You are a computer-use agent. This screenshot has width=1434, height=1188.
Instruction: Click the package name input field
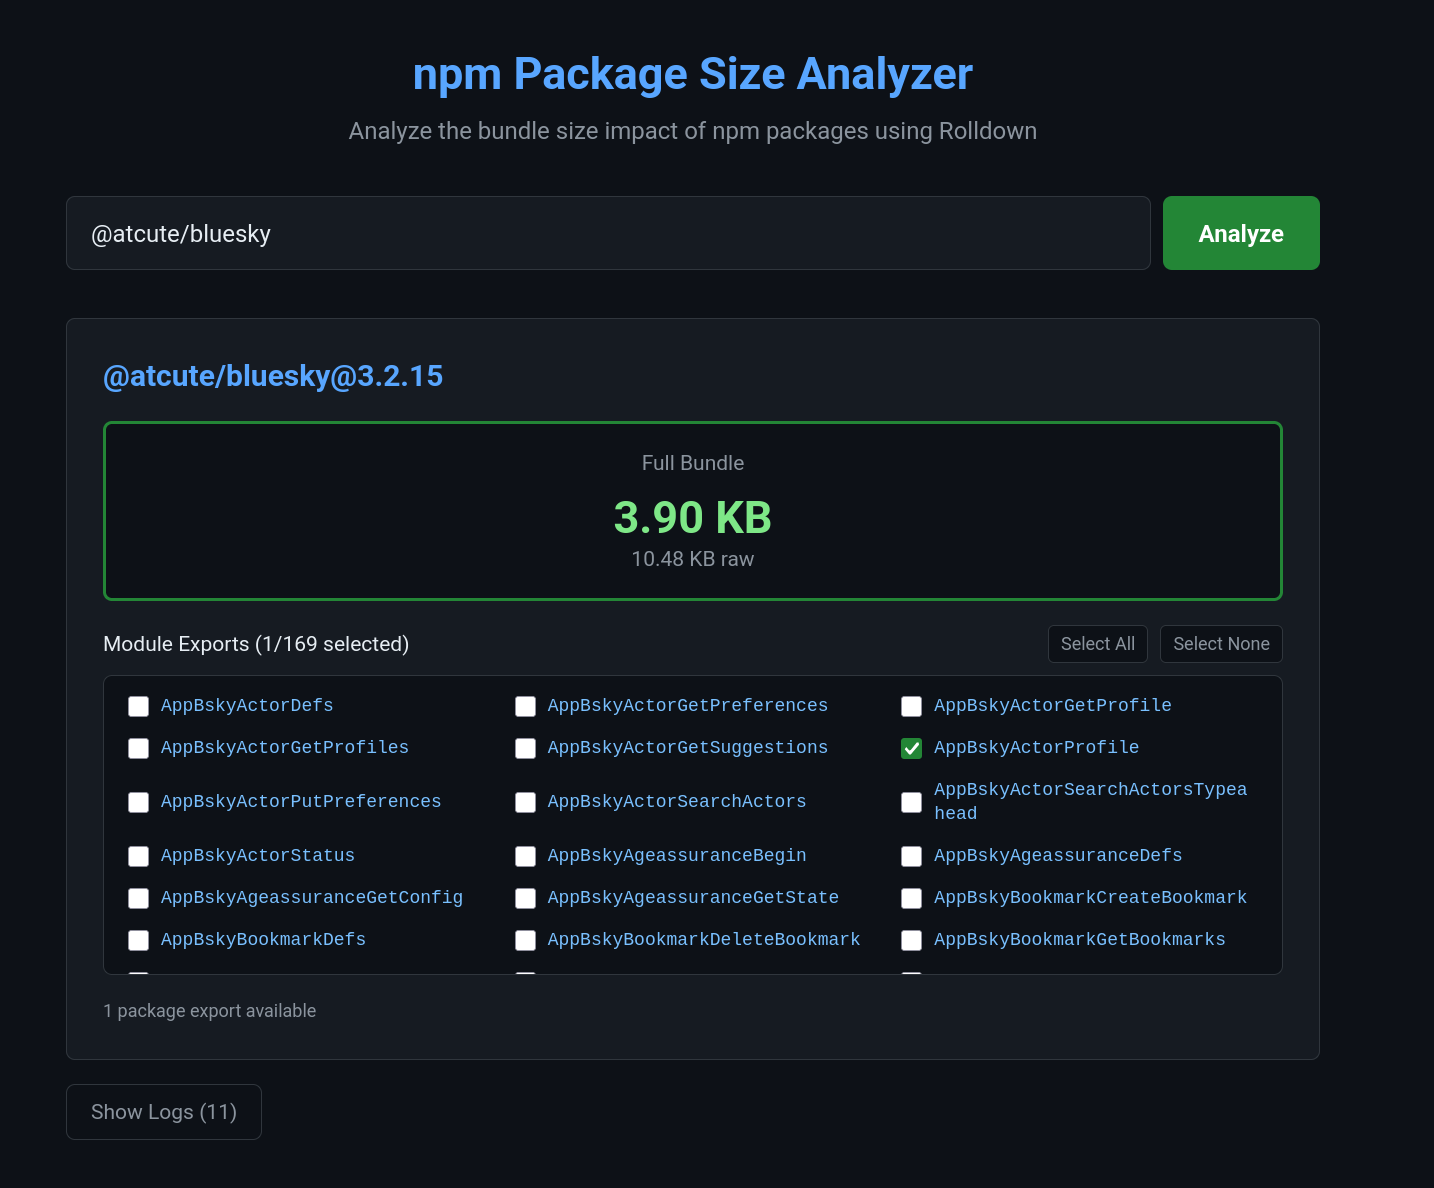point(608,233)
